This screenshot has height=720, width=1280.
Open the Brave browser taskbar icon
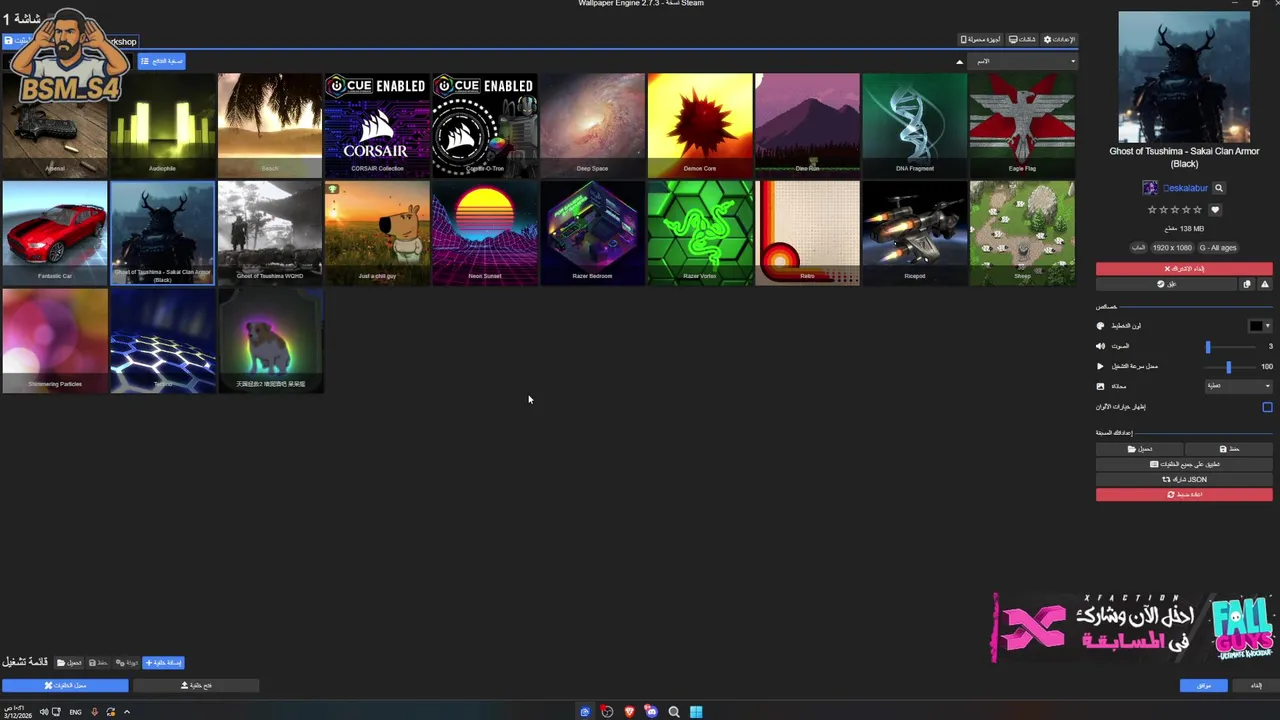(x=629, y=712)
